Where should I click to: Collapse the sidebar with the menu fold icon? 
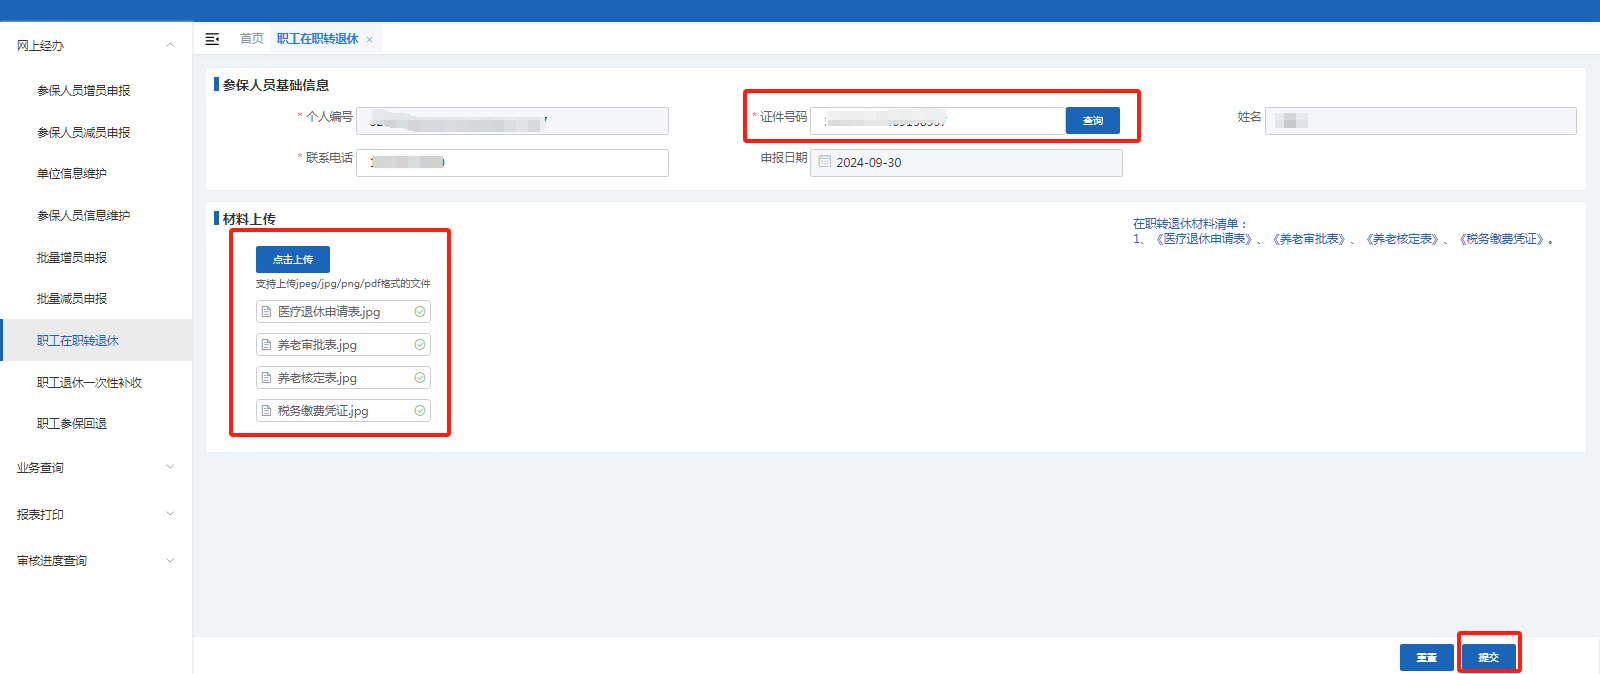point(212,39)
